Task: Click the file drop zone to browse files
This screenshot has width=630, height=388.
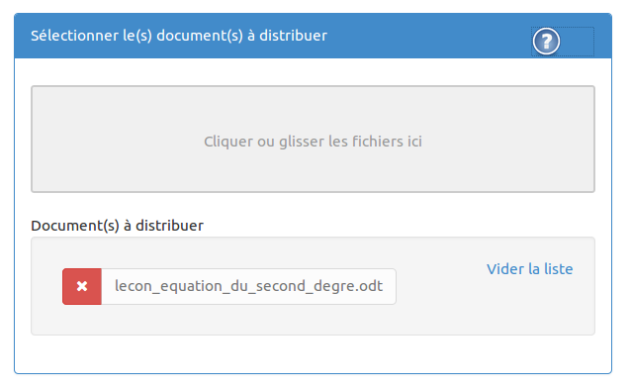Action: 313,139
